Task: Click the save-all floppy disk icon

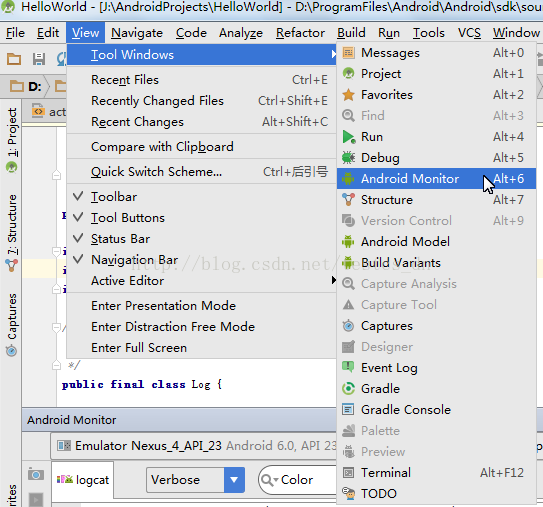Action: point(39,59)
